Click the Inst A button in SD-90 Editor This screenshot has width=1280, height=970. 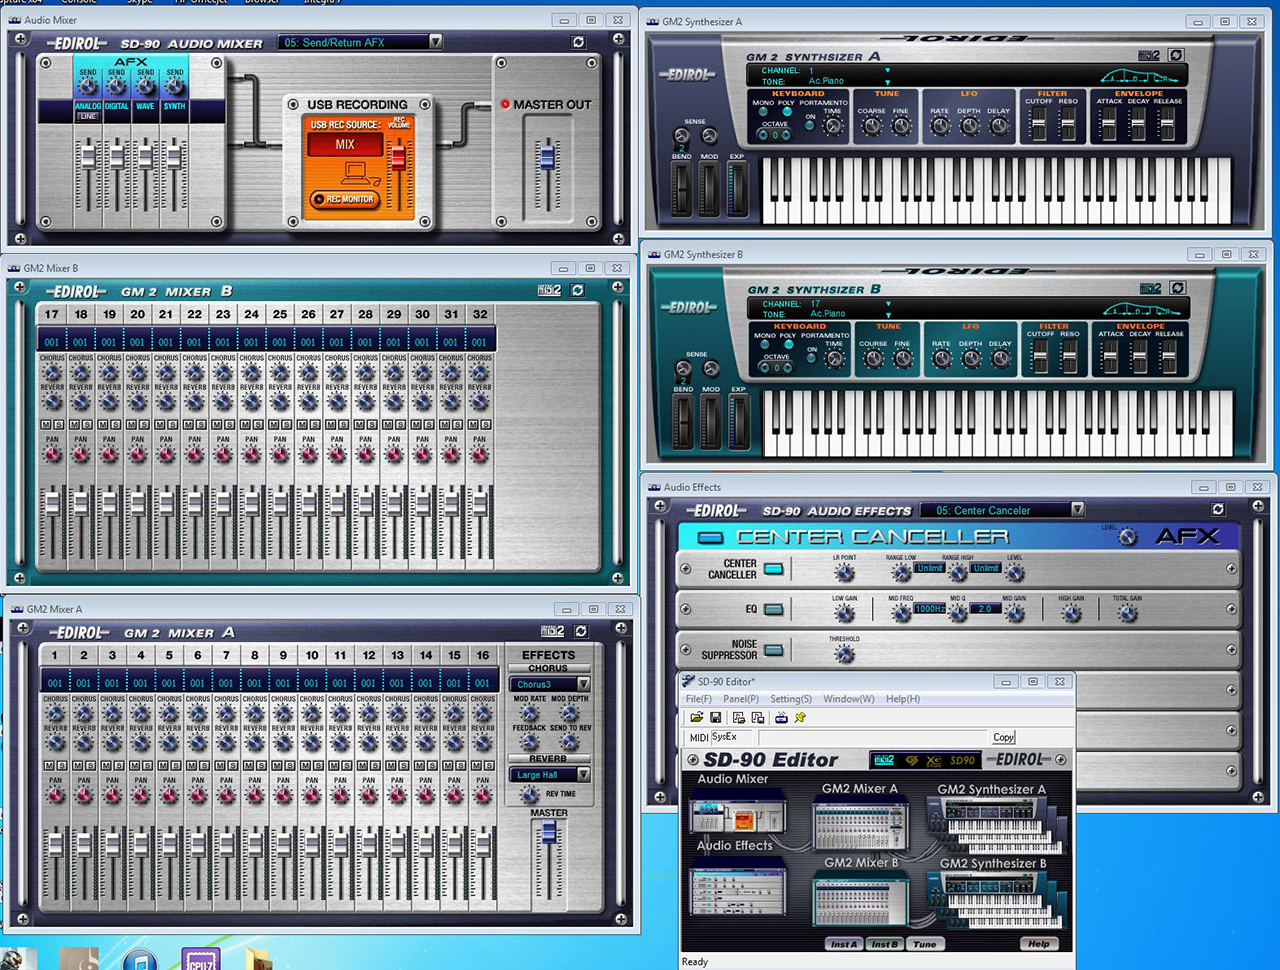[844, 944]
